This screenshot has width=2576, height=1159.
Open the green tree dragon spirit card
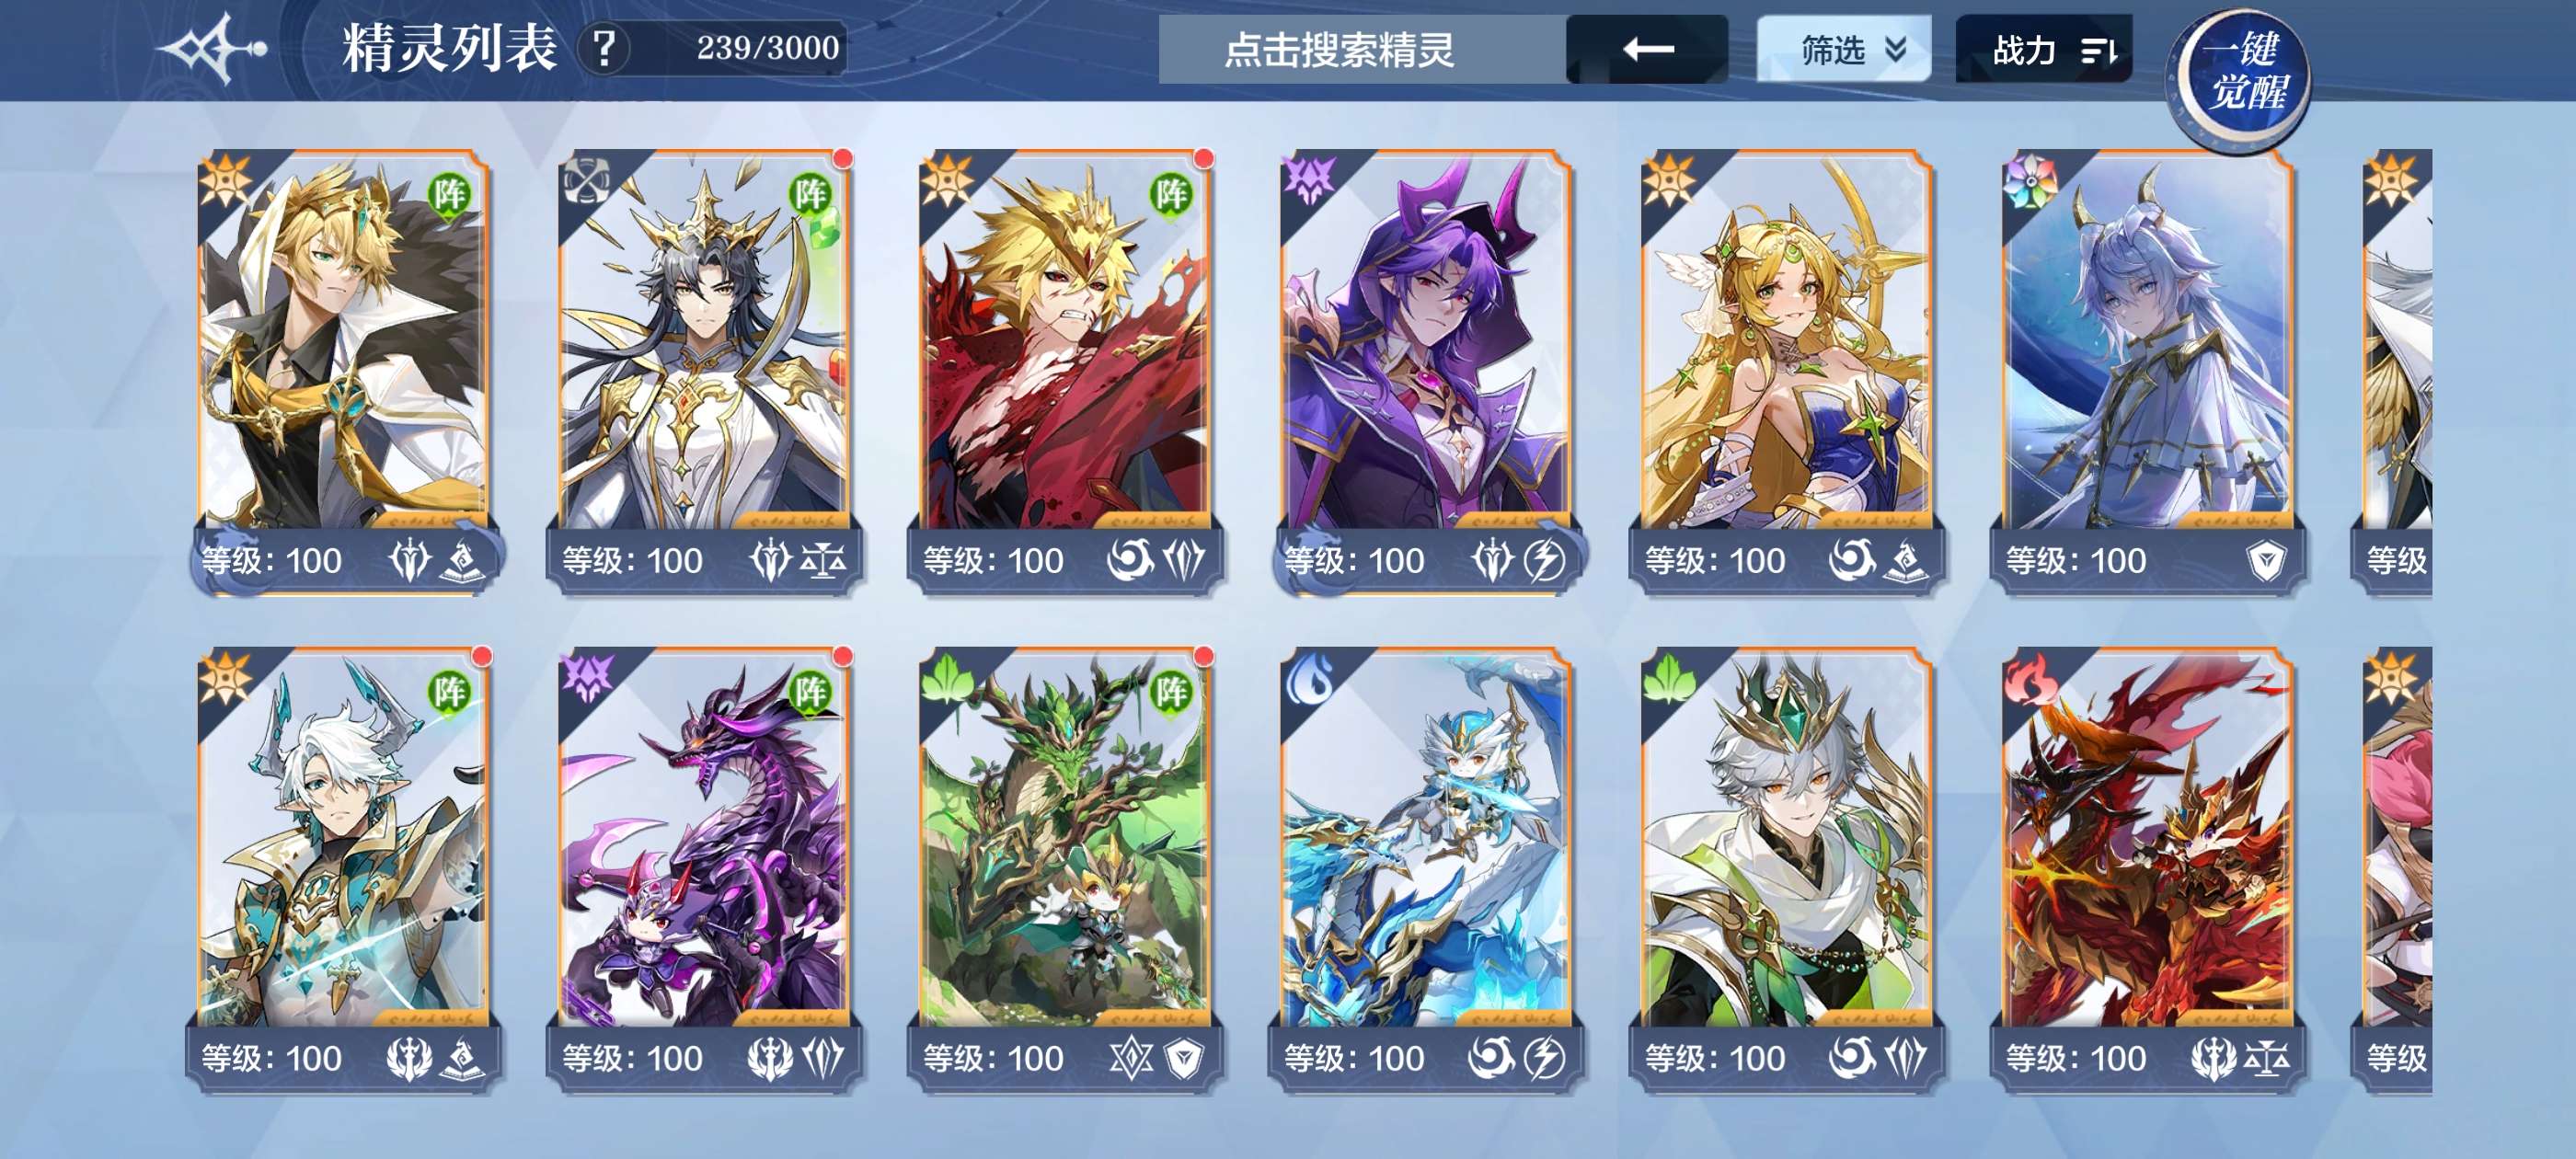point(1064,870)
